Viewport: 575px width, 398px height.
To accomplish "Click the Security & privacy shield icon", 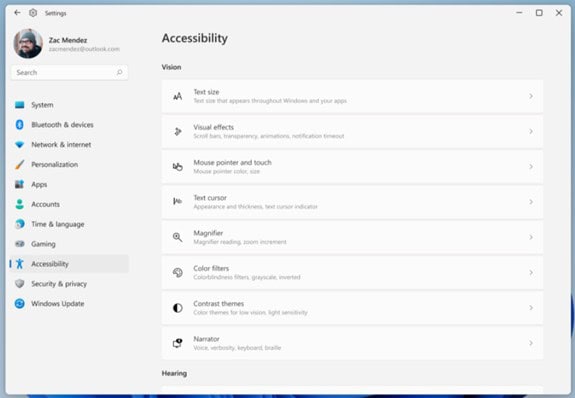I will click(20, 284).
